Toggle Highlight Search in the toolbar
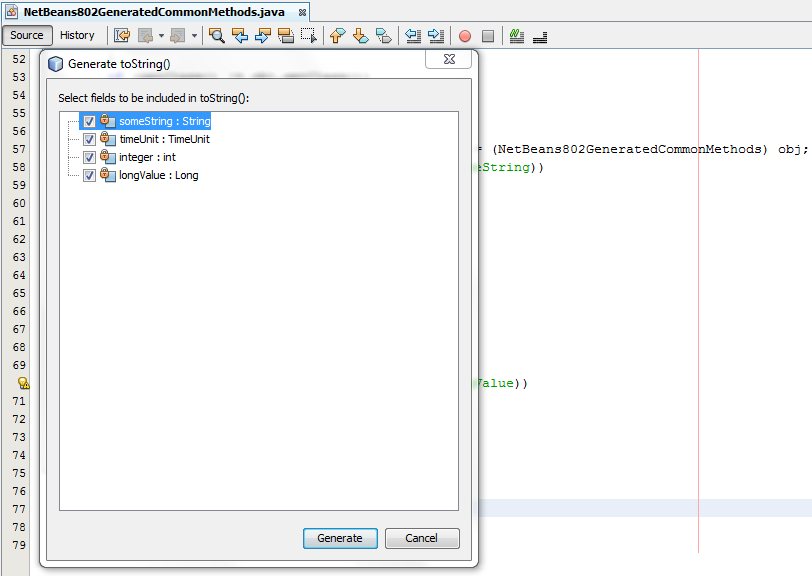 click(287, 35)
